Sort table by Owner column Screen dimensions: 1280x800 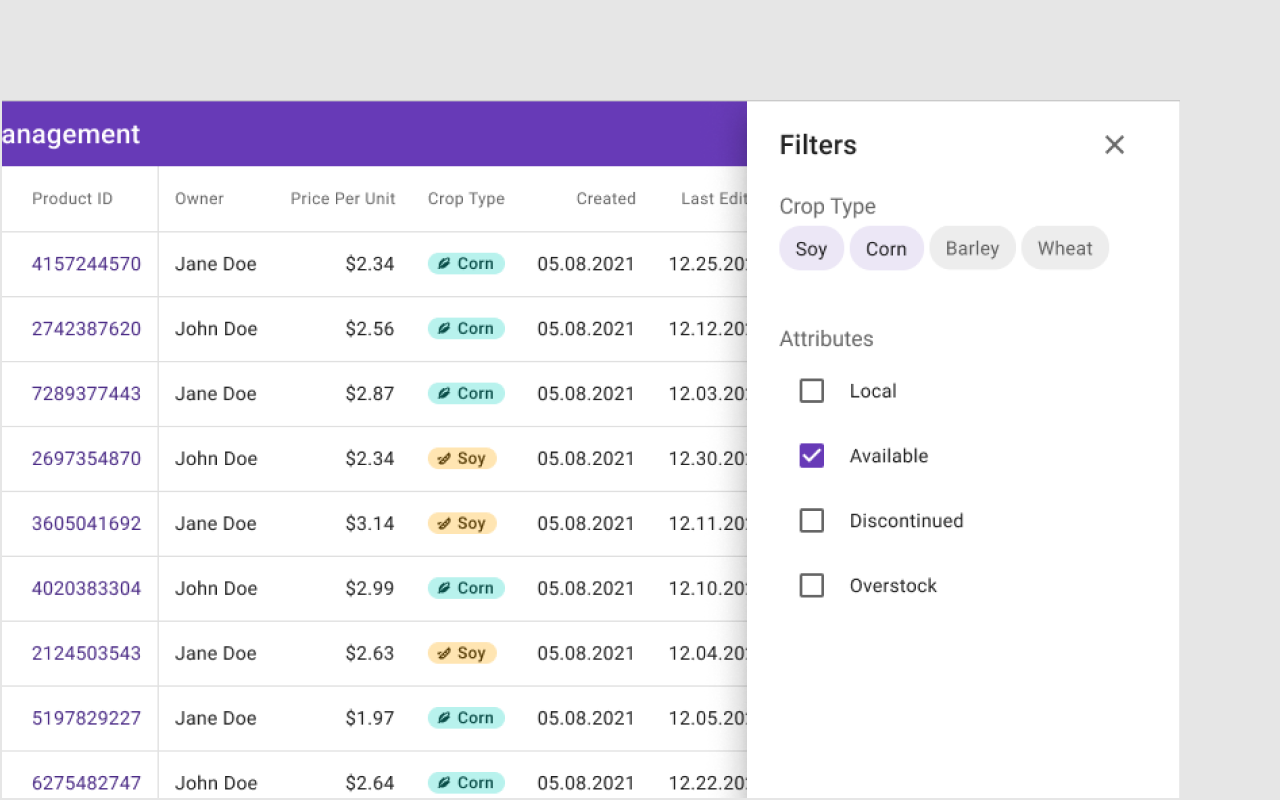click(199, 199)
